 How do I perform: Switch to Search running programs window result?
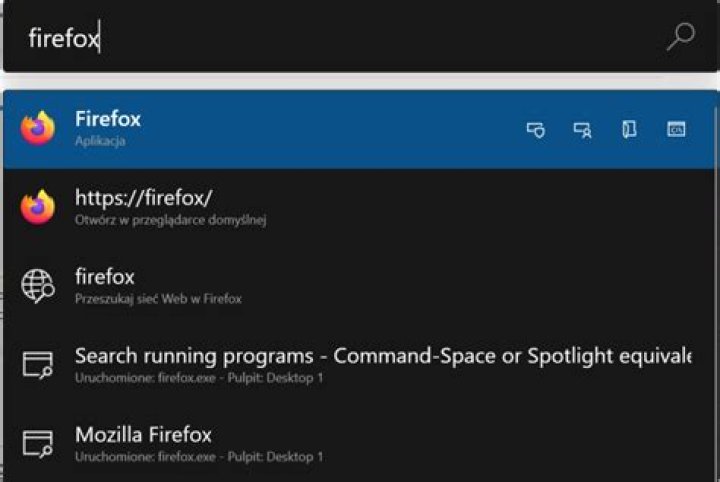(359, 366)
